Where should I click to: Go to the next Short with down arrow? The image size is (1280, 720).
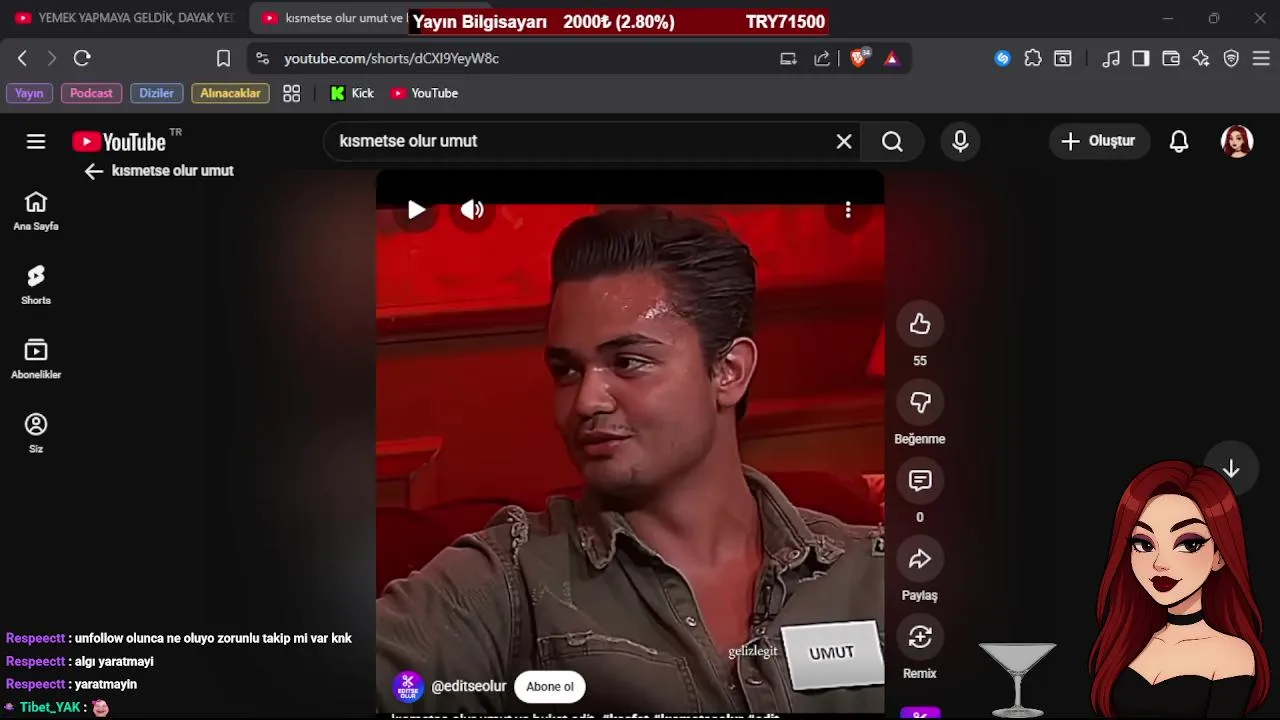pyautogui.click(x=1231, y=469)
